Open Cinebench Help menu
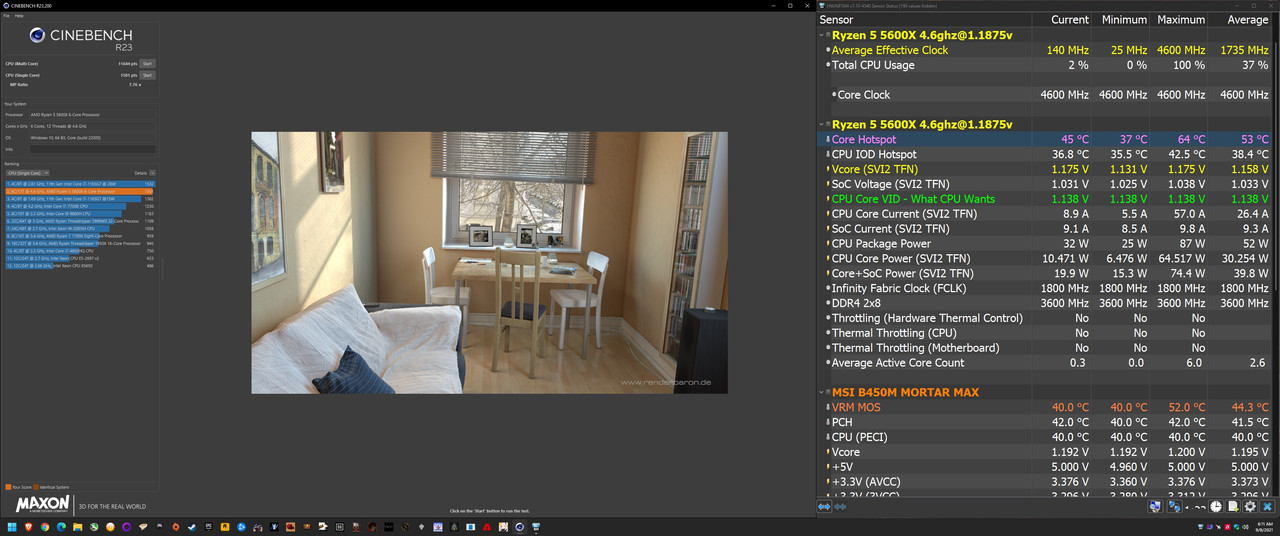This screenshot has width=1280, height=536. (17, 15)
